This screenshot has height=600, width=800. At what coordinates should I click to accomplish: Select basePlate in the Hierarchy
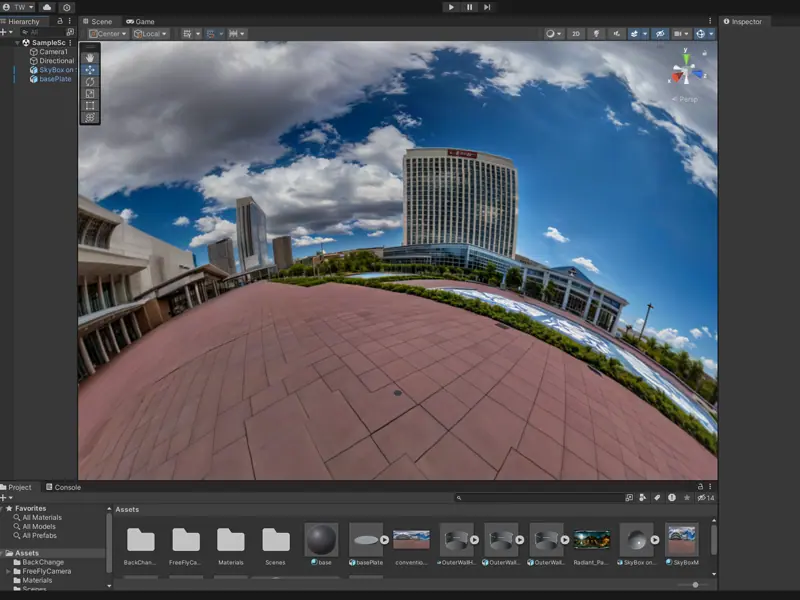tap(55, 79)
